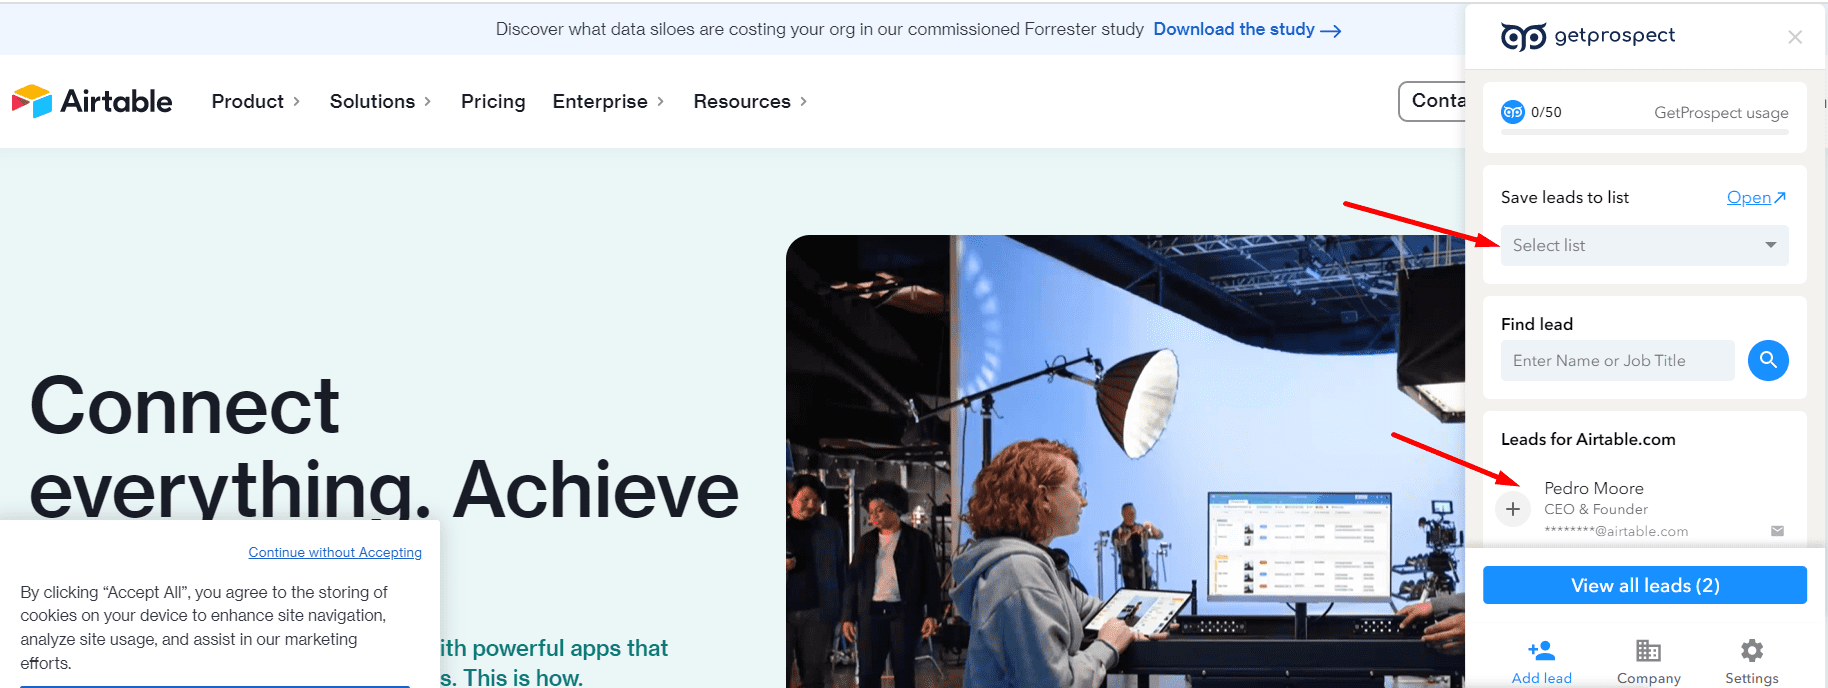Open the Pricing page
Image resolution: width=1828 pixels, height=688 pixels.
tap(493, 101)
